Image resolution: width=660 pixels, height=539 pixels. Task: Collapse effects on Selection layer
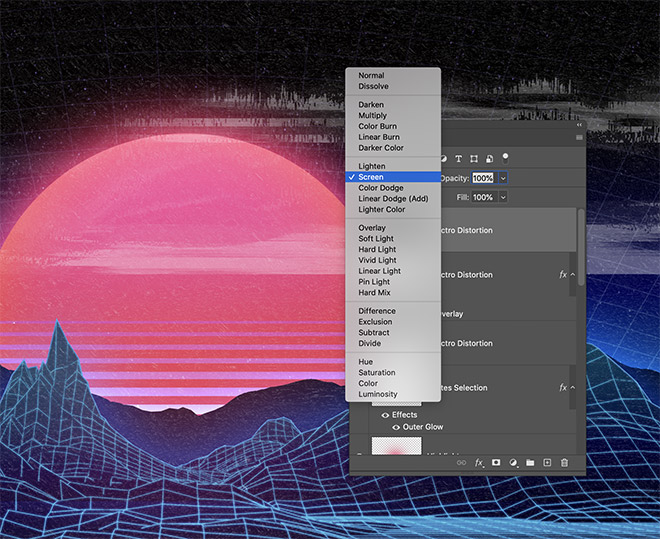[572, 387]
